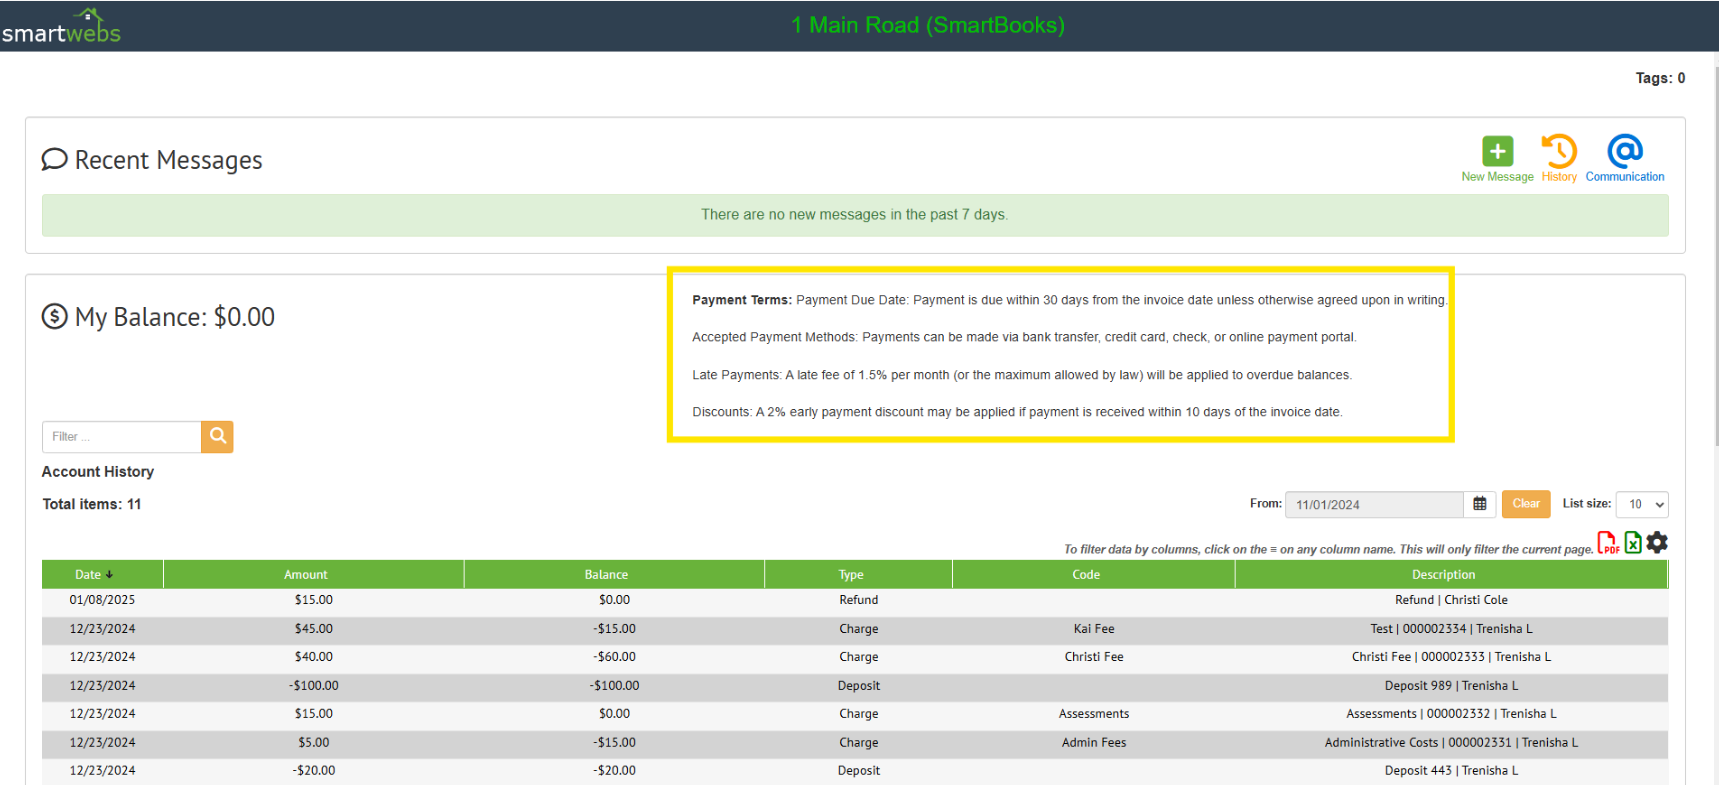Viewport: 1719px width, 785px height.
Task: Export account history to Excel
Action: tap(1632, 543)
